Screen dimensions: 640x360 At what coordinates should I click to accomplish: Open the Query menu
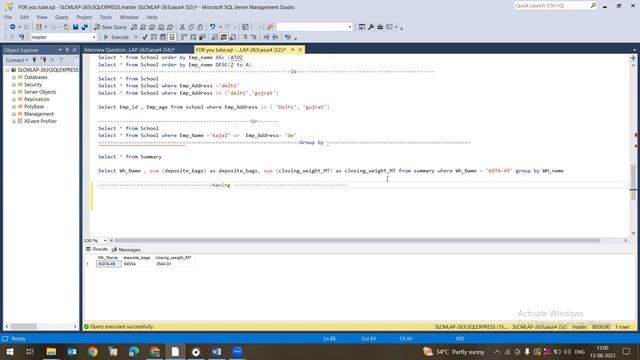pyautogui.click(x=62, y=17)
